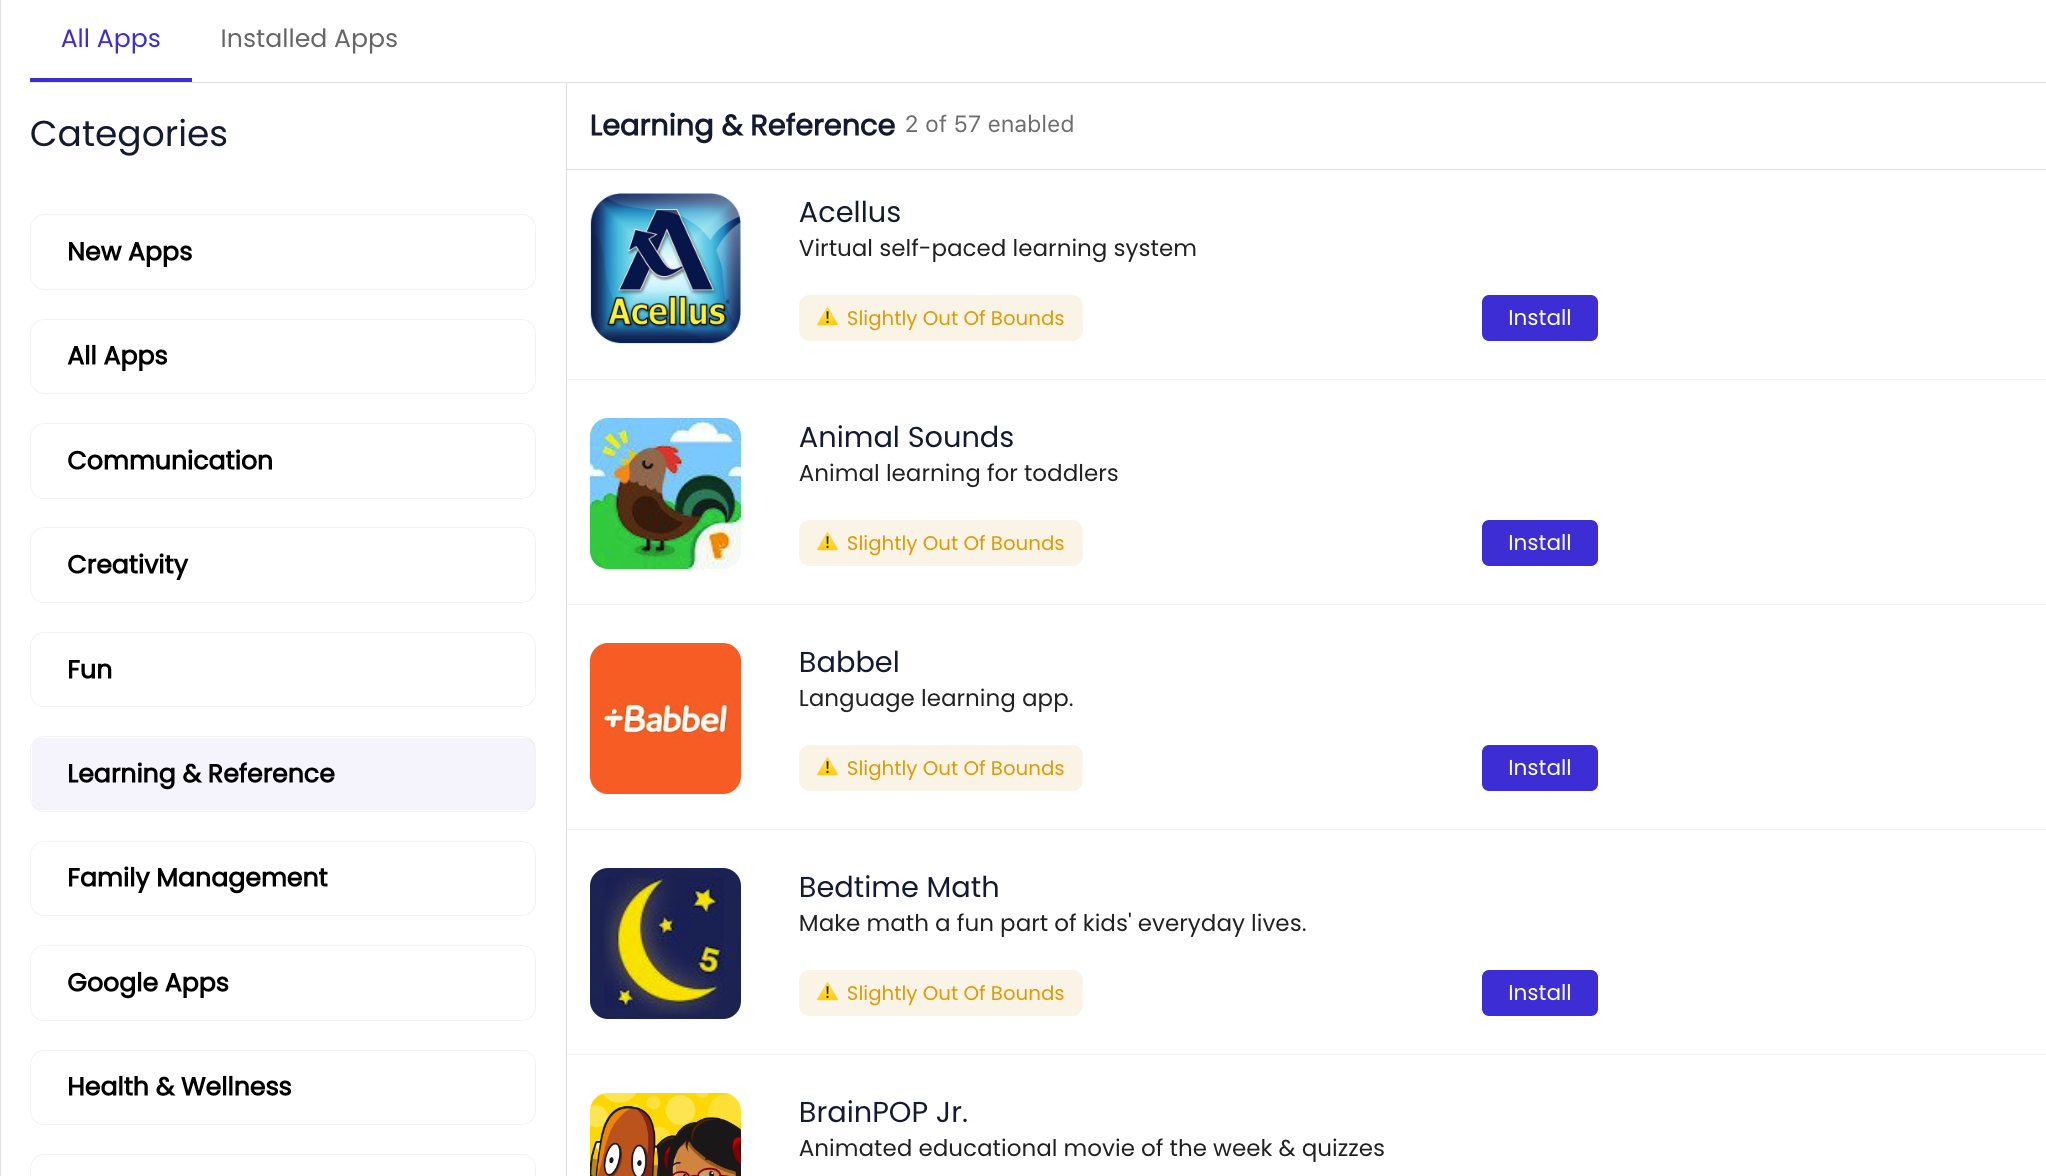Install the Animal Sounds app
The image size is (2046, 1176).
(x=1539, y=543)
